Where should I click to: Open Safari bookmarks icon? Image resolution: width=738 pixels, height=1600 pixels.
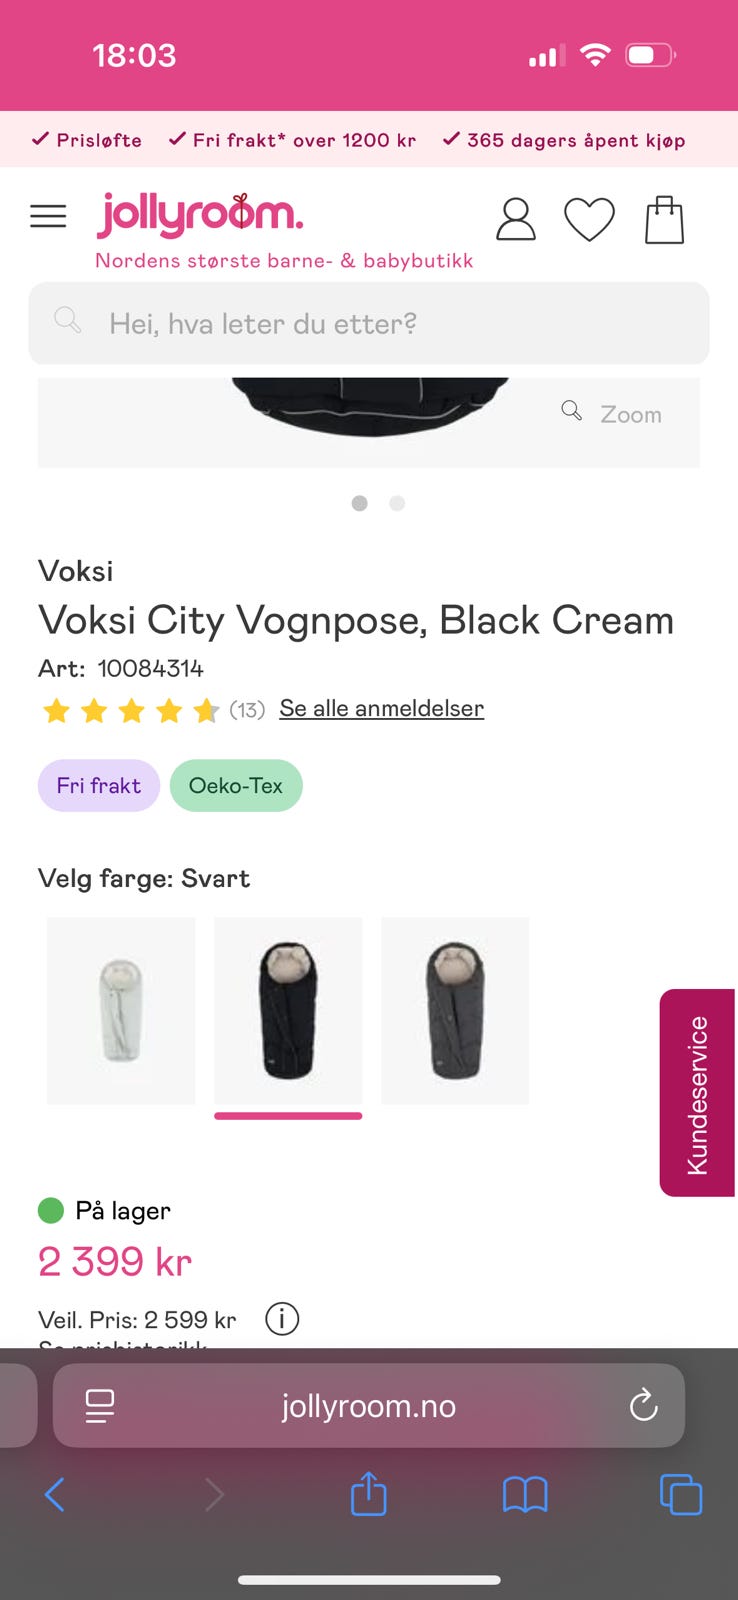(x=525, y=1495)
